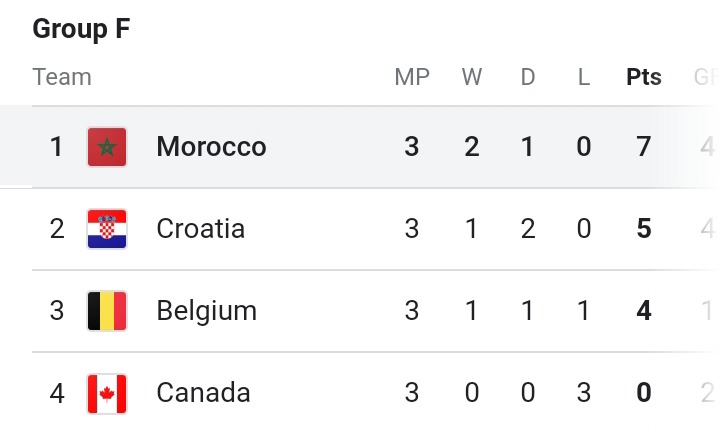This screenshot has height=443, width=720.
Task: Click Morocco's 7 points value
Action: point(644,147)
